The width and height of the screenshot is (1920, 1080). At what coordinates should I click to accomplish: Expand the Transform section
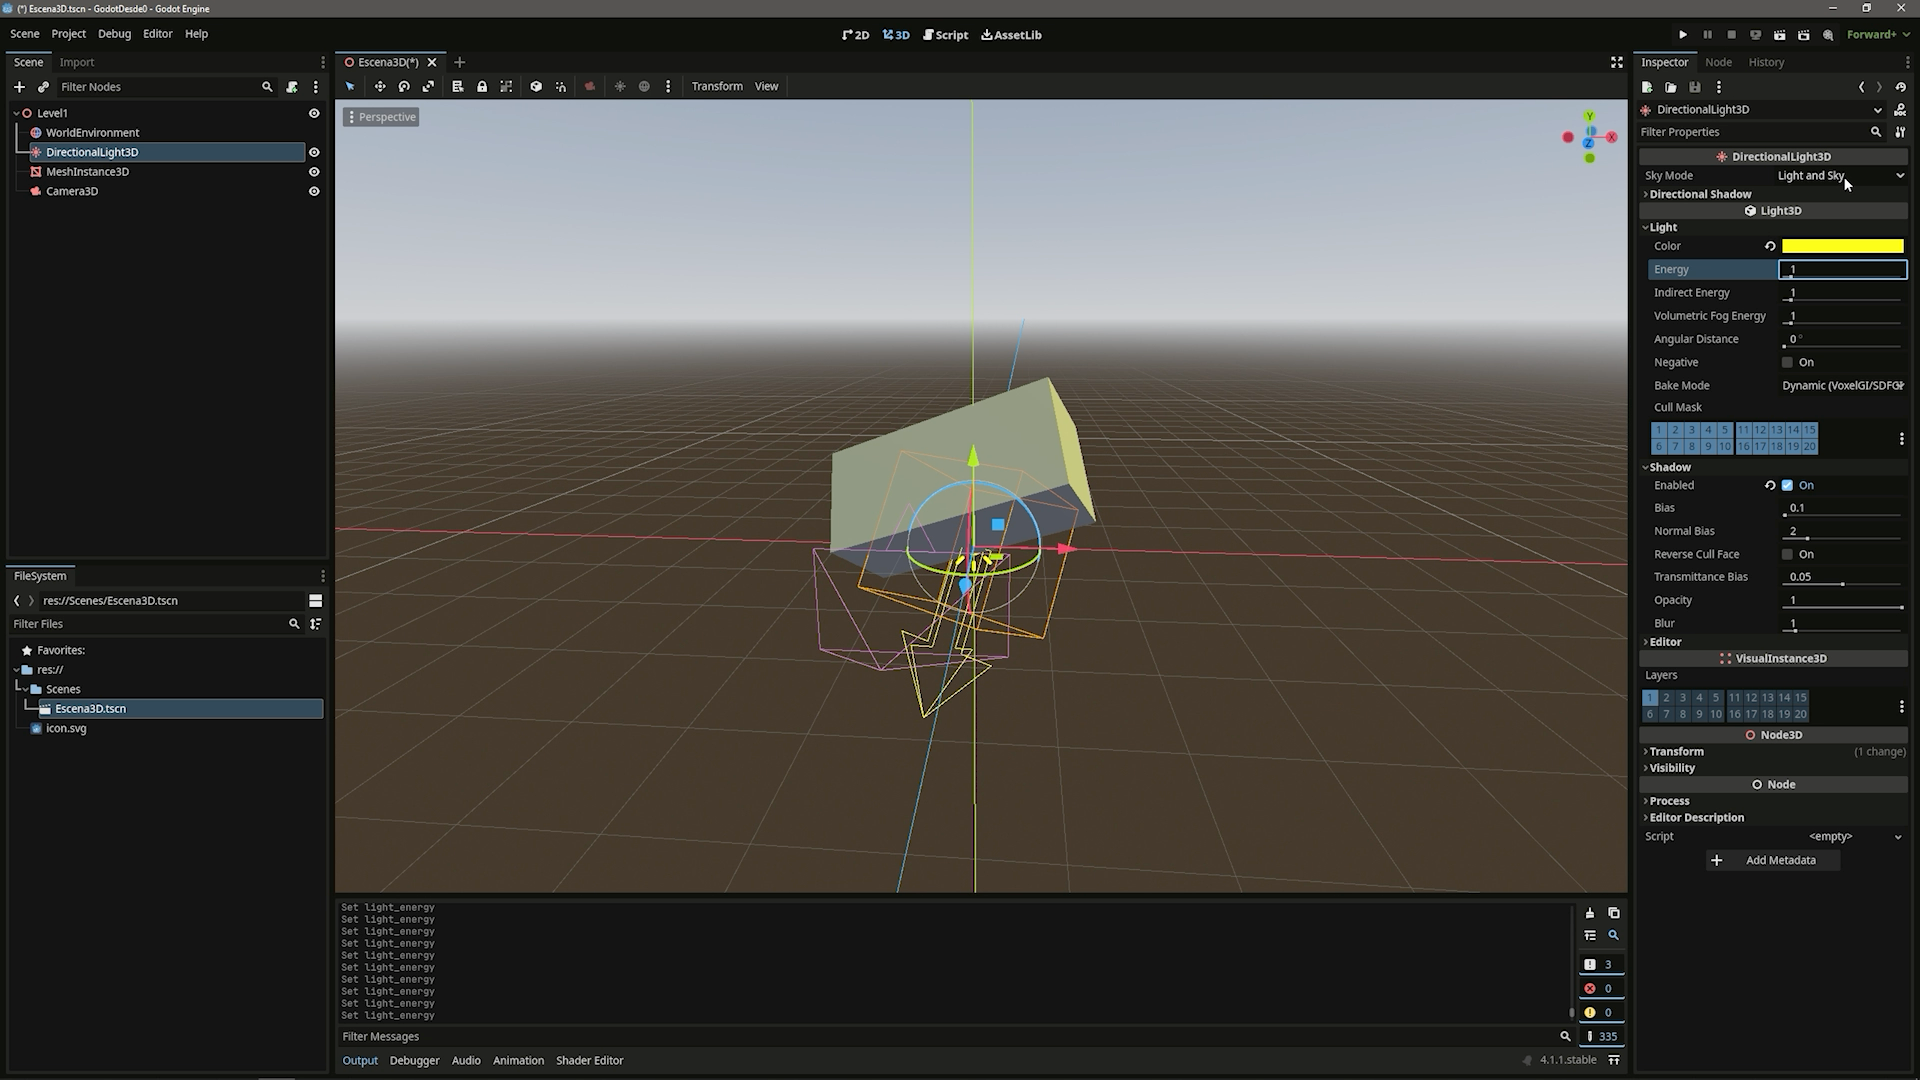(x=1676, y=751)
